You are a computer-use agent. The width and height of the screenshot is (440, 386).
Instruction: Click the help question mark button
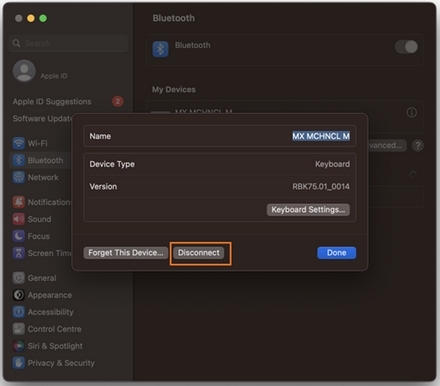click(x=418, y=145)
